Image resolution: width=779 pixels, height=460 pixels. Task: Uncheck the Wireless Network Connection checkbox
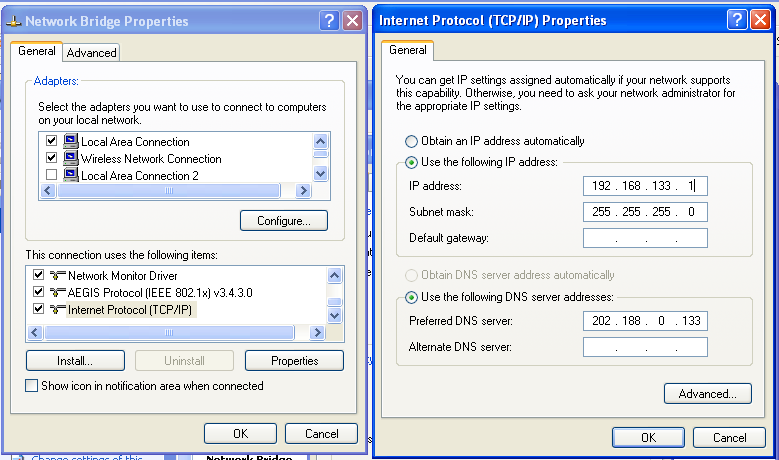pyautogui.click(x=51, y=159)
